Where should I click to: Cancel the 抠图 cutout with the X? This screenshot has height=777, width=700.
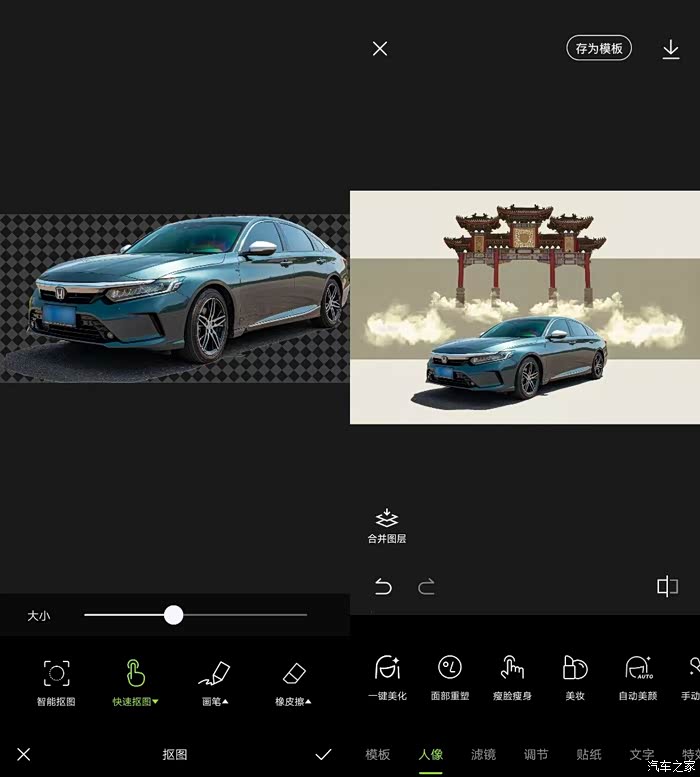(x=23, y=754)
